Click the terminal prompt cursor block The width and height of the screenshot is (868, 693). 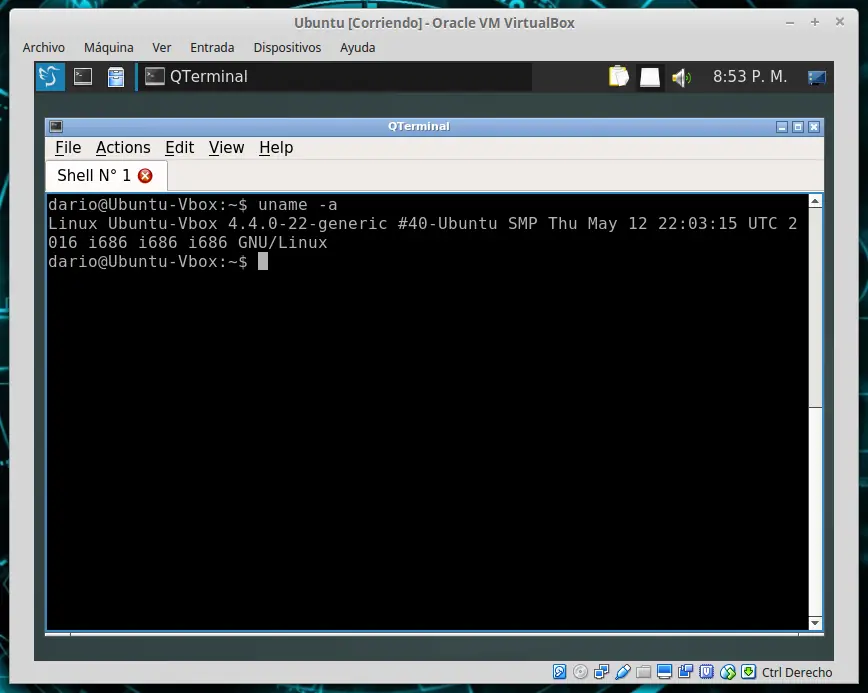click(263, 261)
